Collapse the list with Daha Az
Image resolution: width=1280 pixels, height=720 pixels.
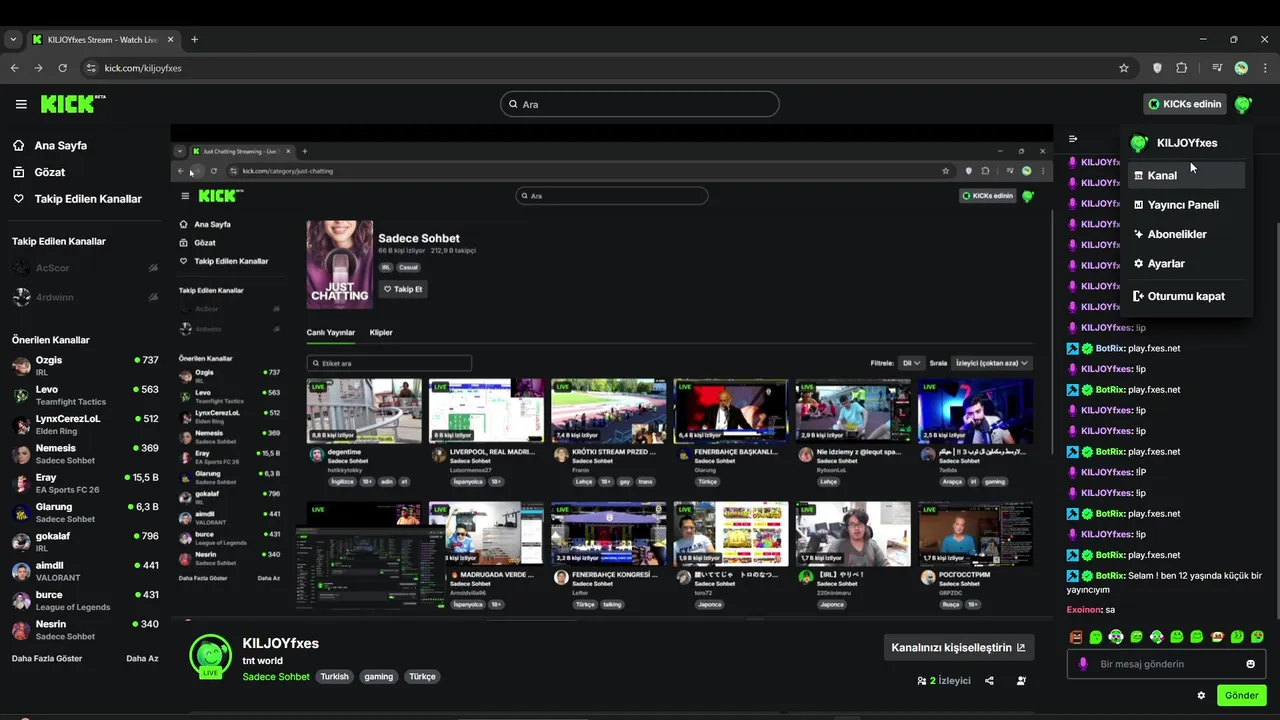coord(142,659)
